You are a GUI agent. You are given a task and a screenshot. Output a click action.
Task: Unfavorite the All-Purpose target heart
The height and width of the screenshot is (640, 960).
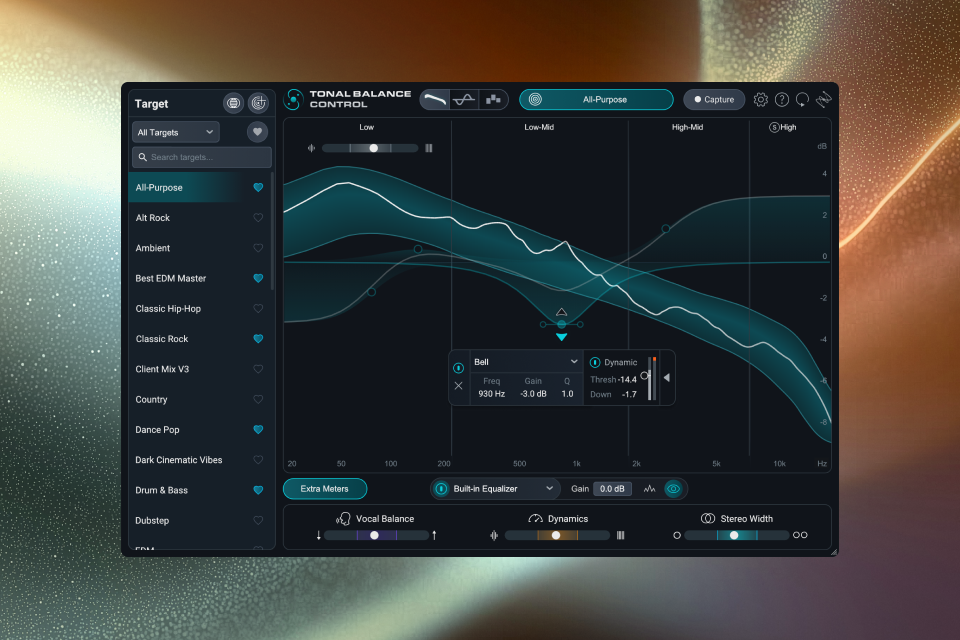[x=258, y=187]
